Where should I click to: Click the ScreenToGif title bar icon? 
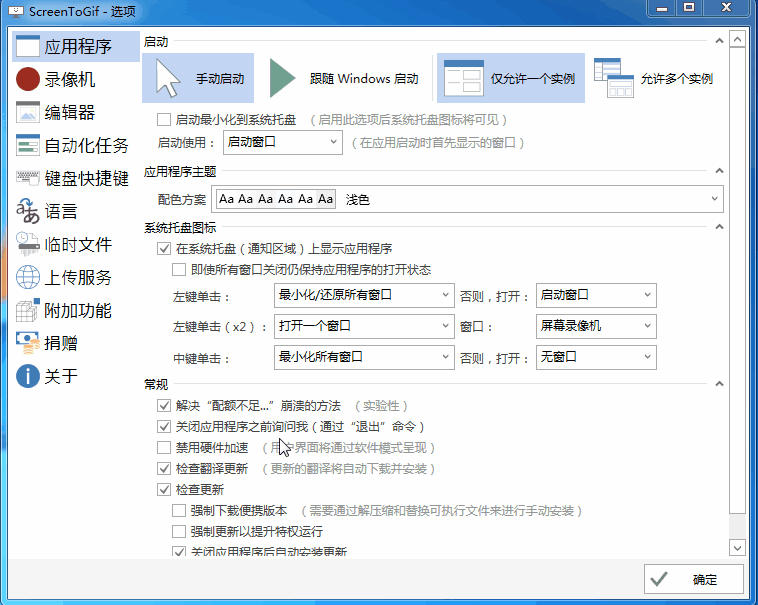pyautogui.click(x=16, y=11)
